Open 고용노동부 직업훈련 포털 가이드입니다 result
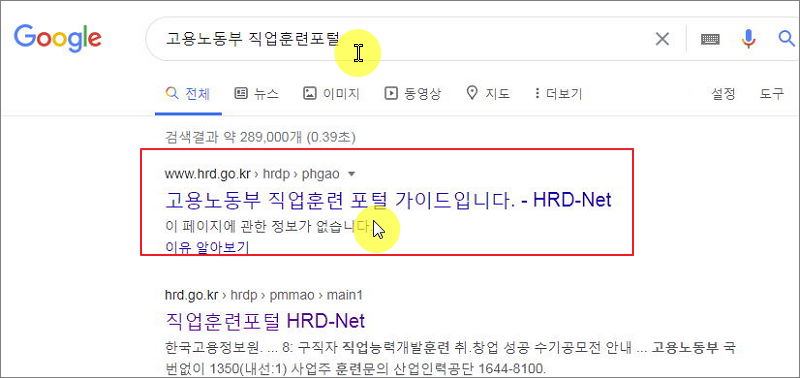Viewport: 800px width, 378px height. tap(388, 200)
